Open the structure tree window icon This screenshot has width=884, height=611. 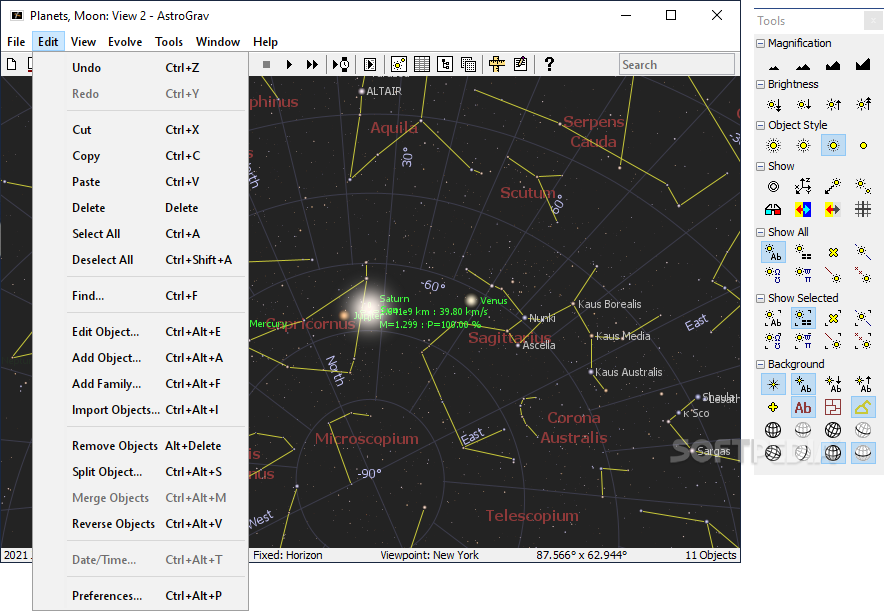coord(445,64)
